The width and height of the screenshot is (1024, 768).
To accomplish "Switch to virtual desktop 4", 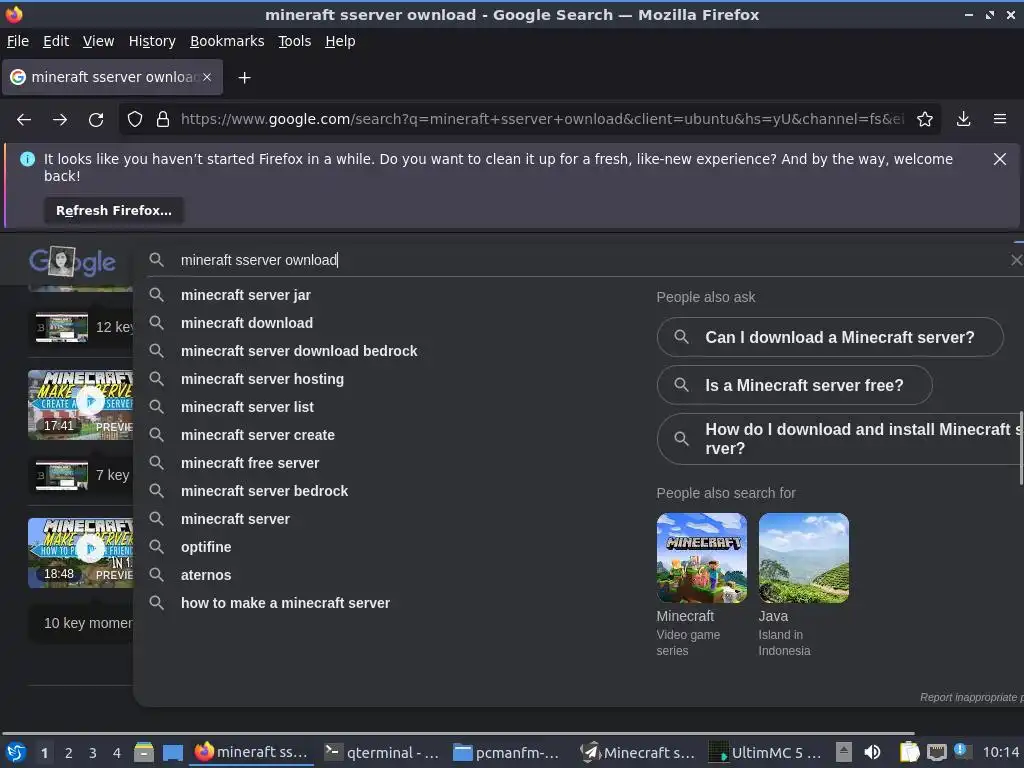I will coord(116,753).
